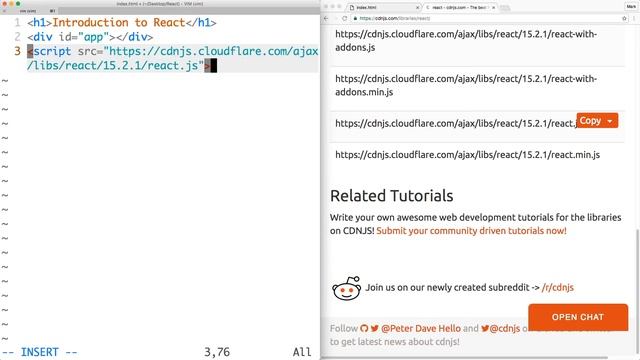Screen dimensions: 640x360
Task: Reload the cdnjs page
Action: point(345,18)
